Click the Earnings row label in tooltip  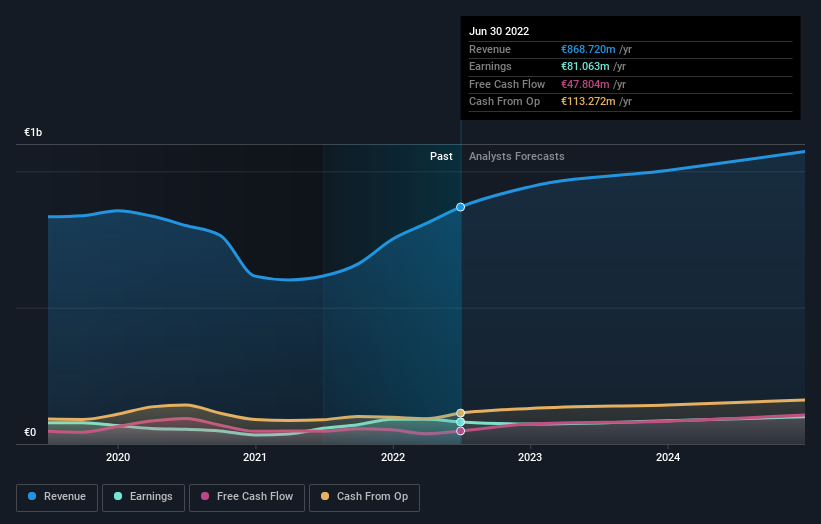click(490, 66)
